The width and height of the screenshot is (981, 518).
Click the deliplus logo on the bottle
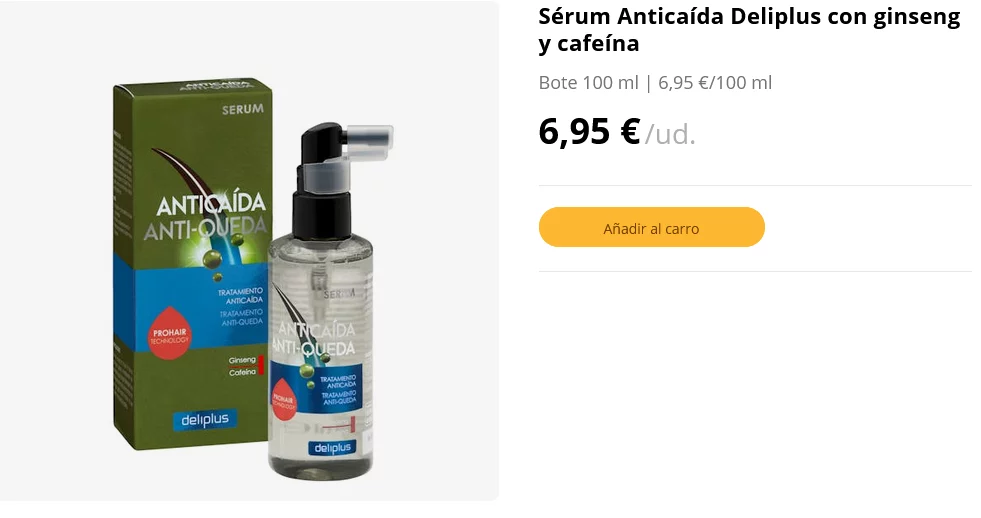332,447
